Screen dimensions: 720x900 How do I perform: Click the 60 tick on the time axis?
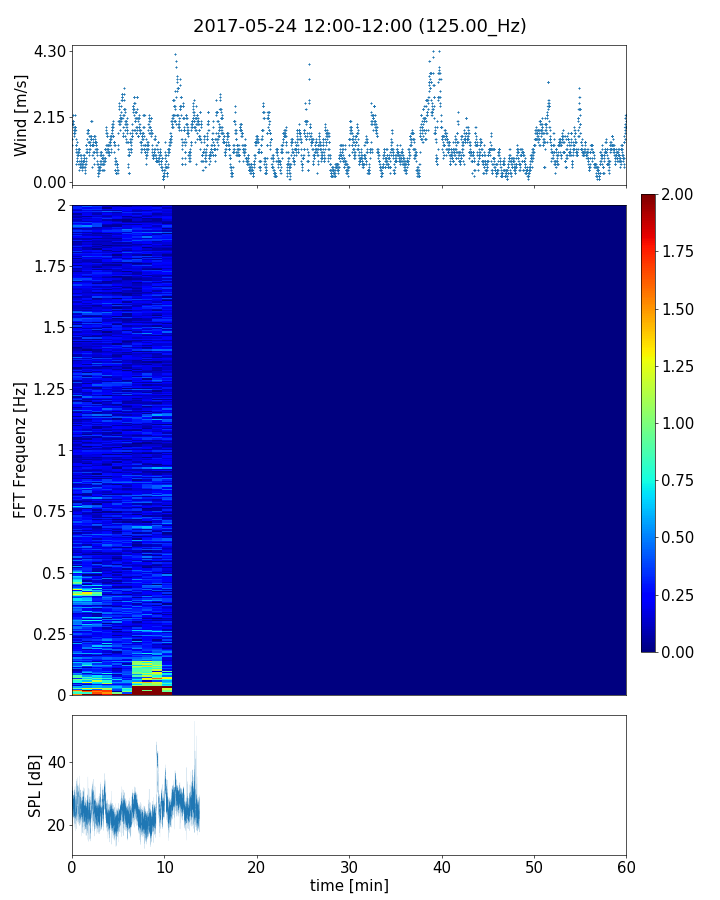pyautogui.click(x=626, y=864)
